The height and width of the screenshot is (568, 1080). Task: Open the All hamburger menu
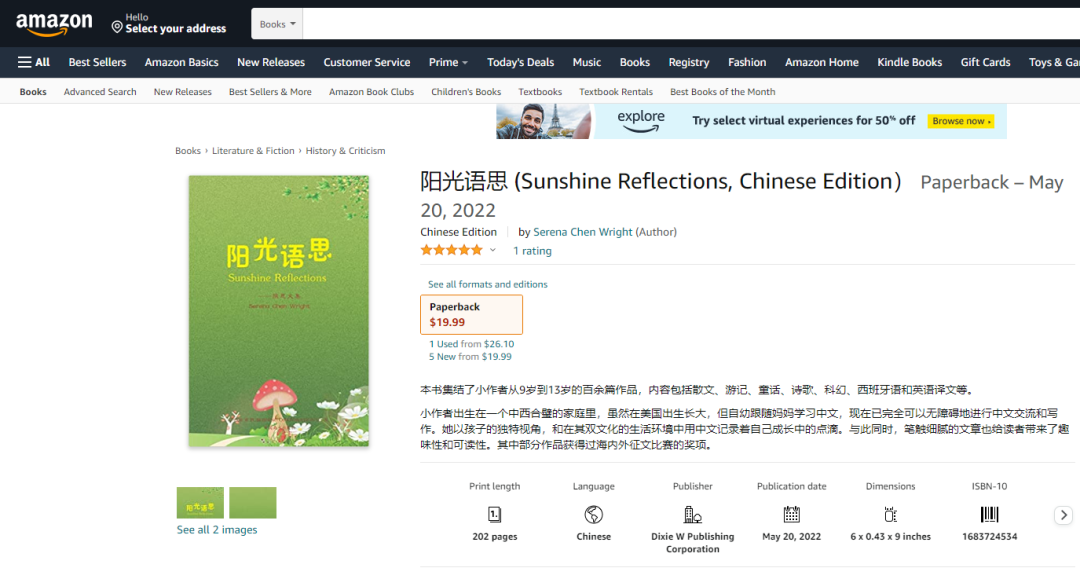33,62
